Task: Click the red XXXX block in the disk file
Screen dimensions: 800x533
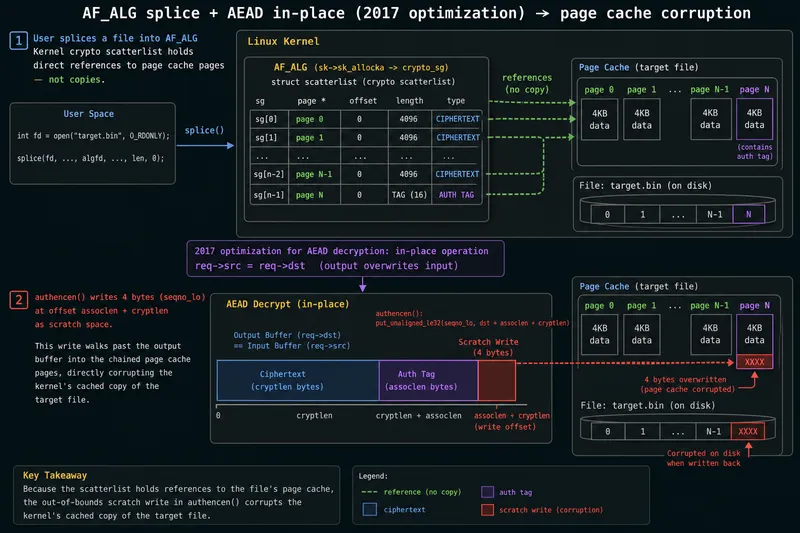Action: tap(747, 431)
